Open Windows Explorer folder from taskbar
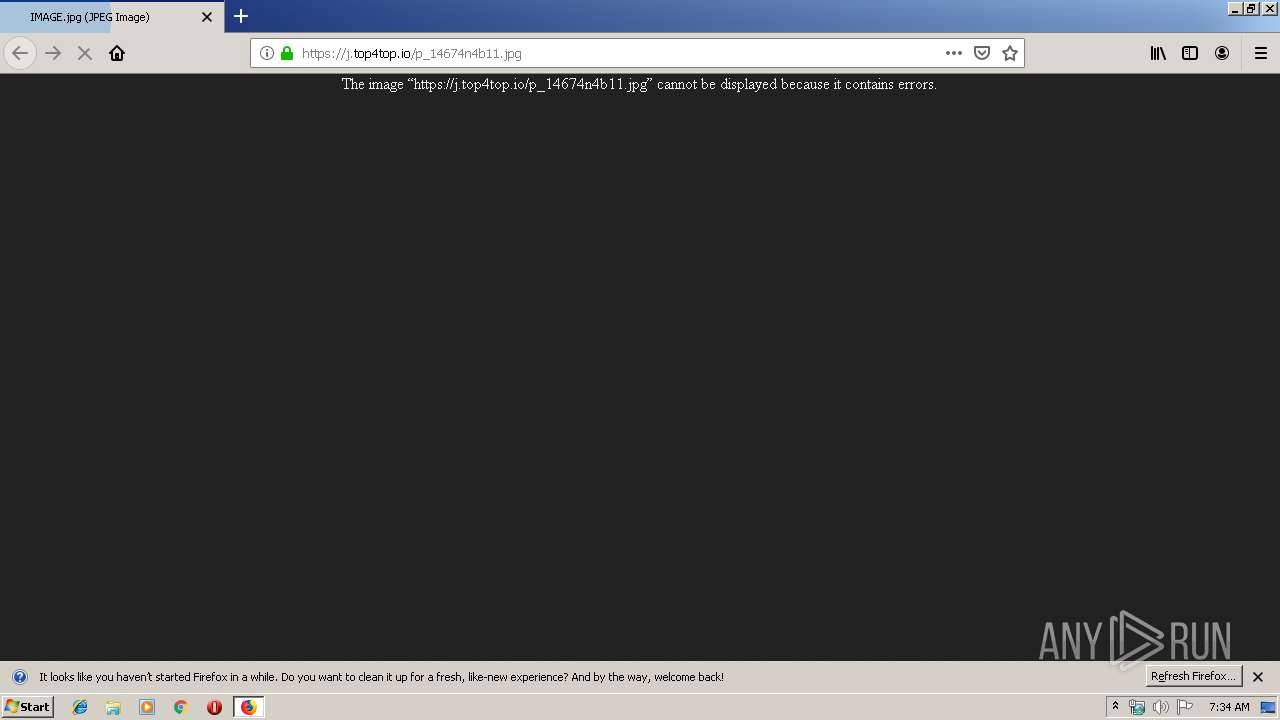This screenshot has width=1280, height=720. (113, 707)
